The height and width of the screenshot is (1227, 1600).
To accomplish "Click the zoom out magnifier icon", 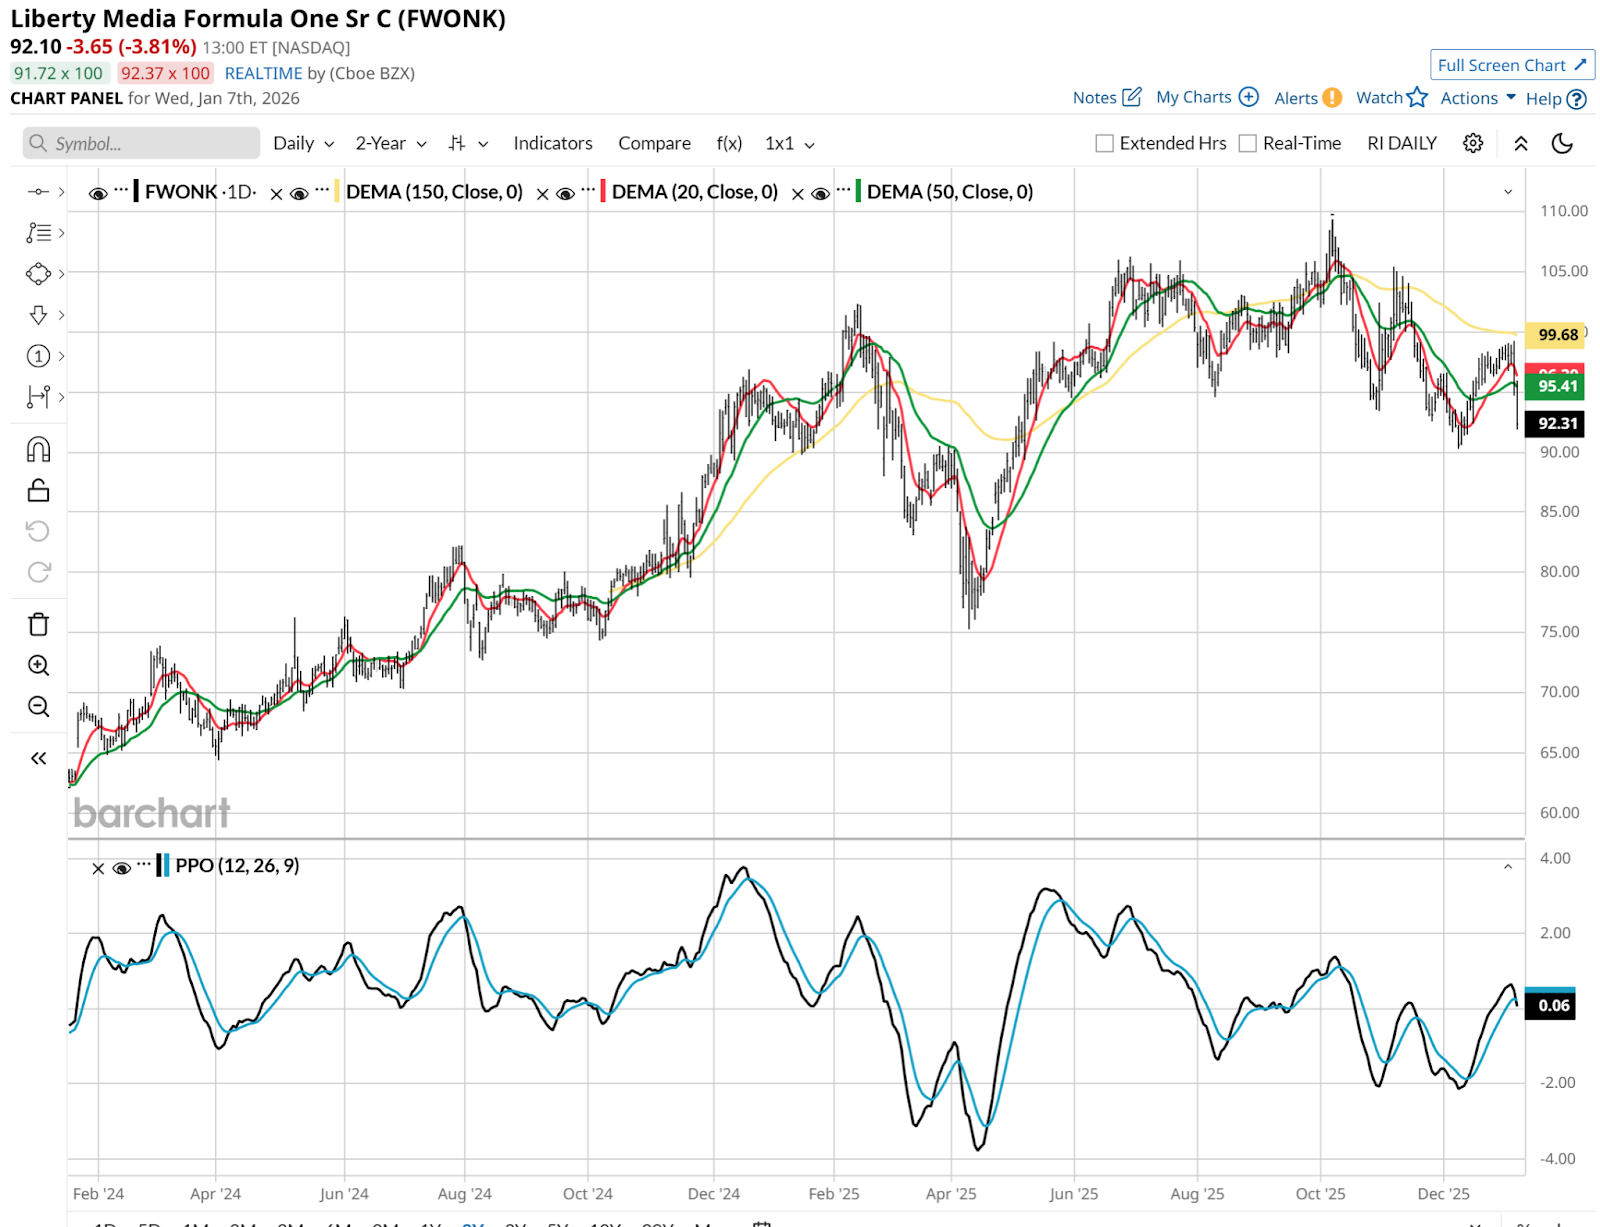I will click(38, 707).
